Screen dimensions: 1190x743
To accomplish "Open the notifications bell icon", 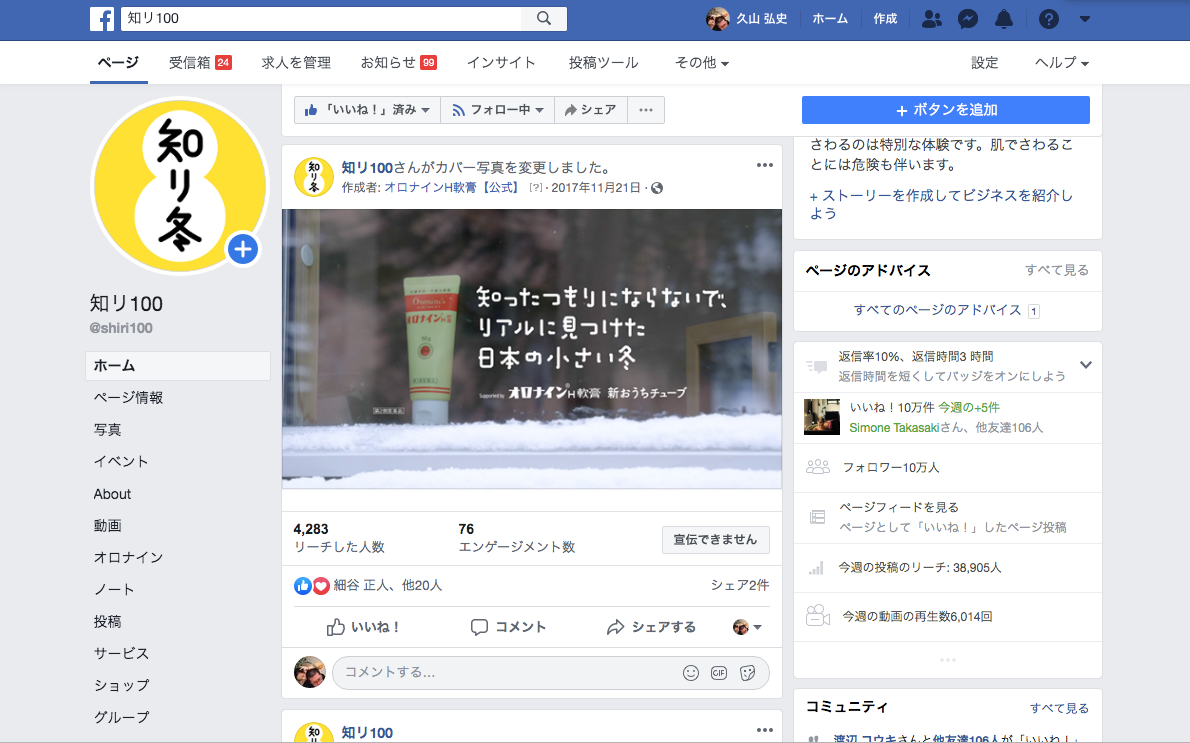I will coord(1003,19).
